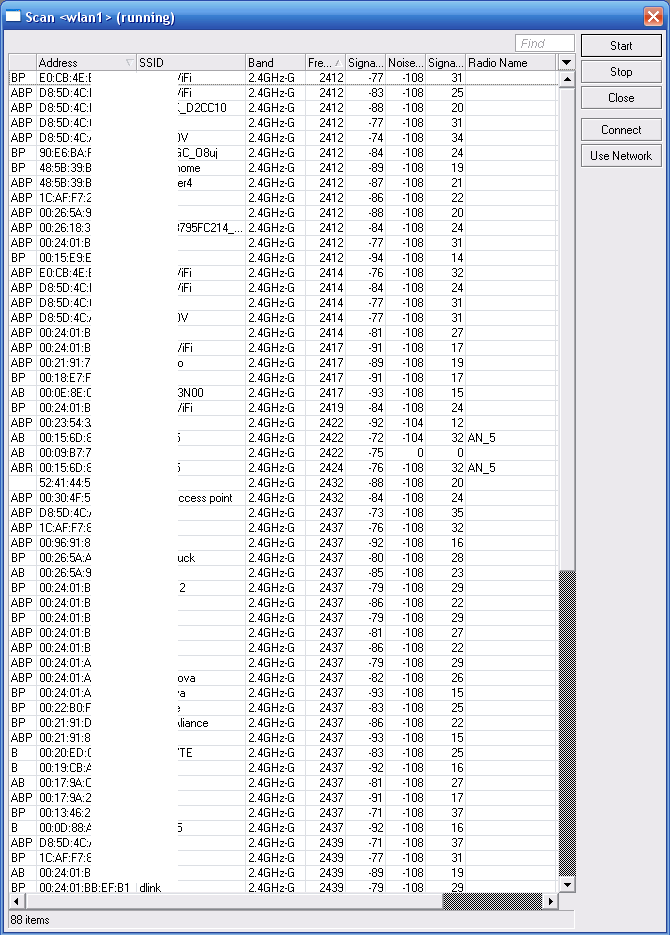
Task: Select the row with address 00:13:46:2
Action: point(283,813)
